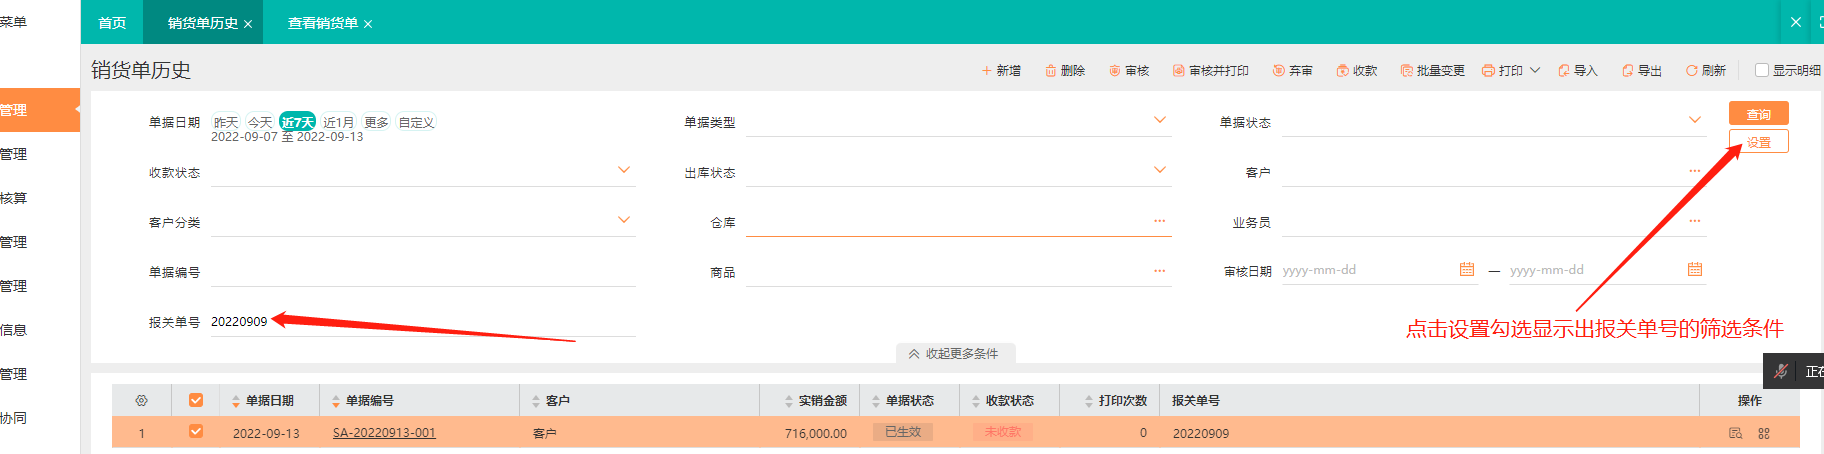Image resolution: width=1824 pixels, height=454 pixels.
Task: Select the 今天 date filter
Action: click(260, 122)
